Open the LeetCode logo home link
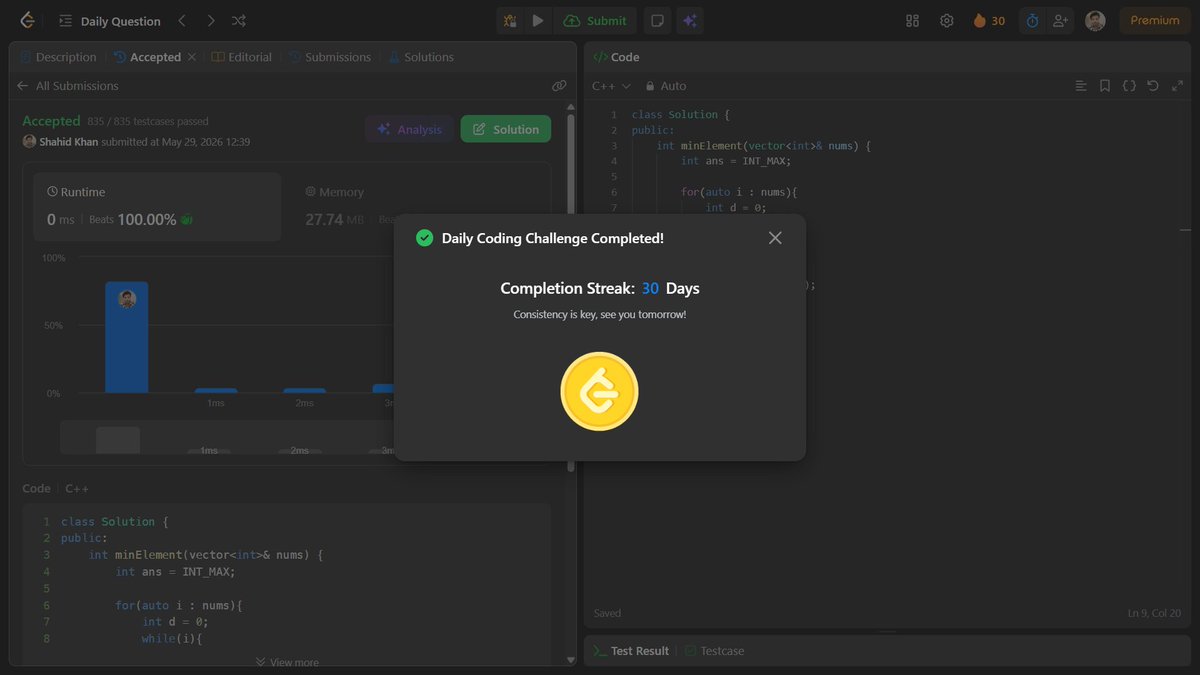Image resolution: width=1200 pixels, height=675 pixels. tap(27, 20)
